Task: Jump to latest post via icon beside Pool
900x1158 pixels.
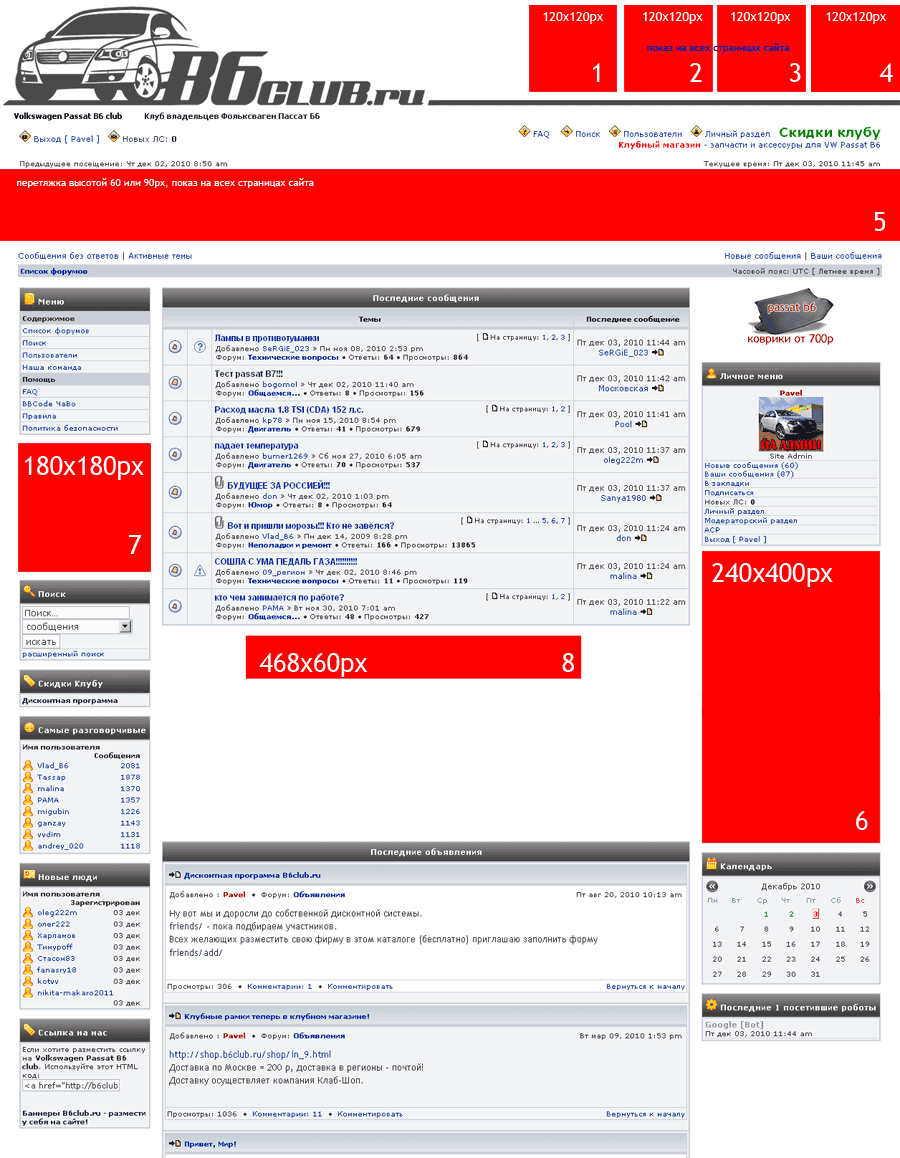Action: [641, 425]
